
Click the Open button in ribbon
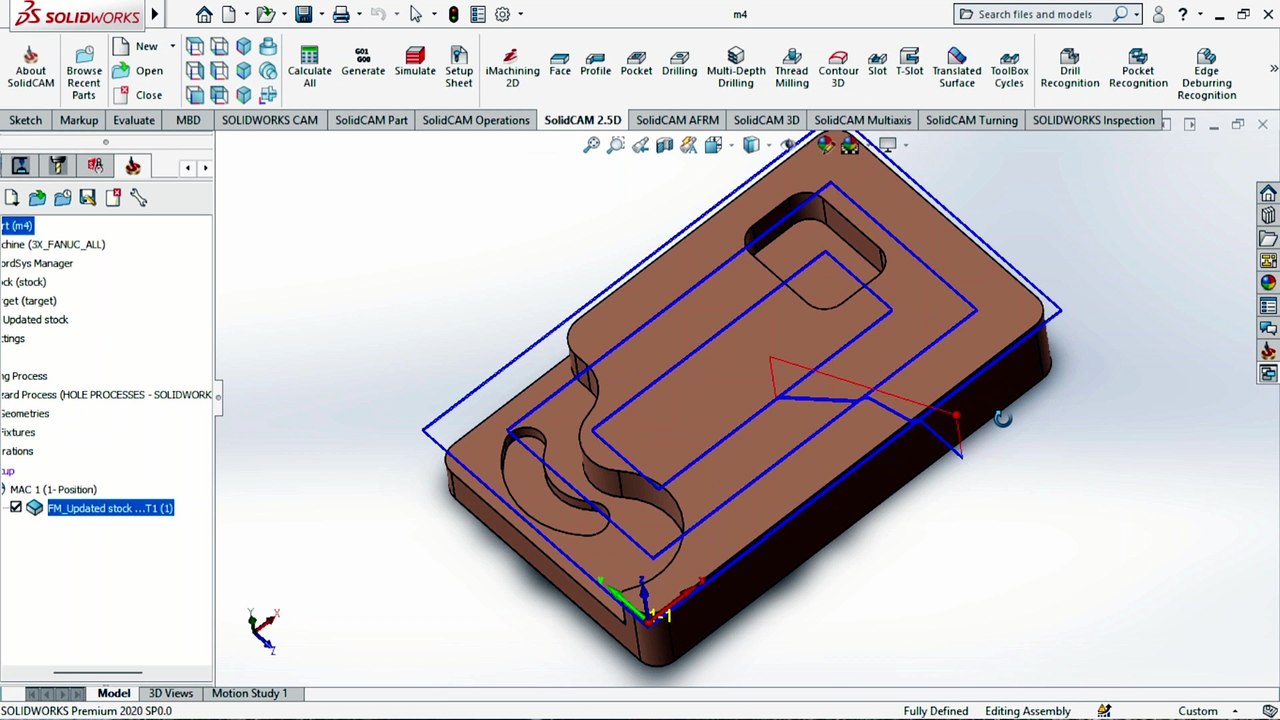coord(138,71)
